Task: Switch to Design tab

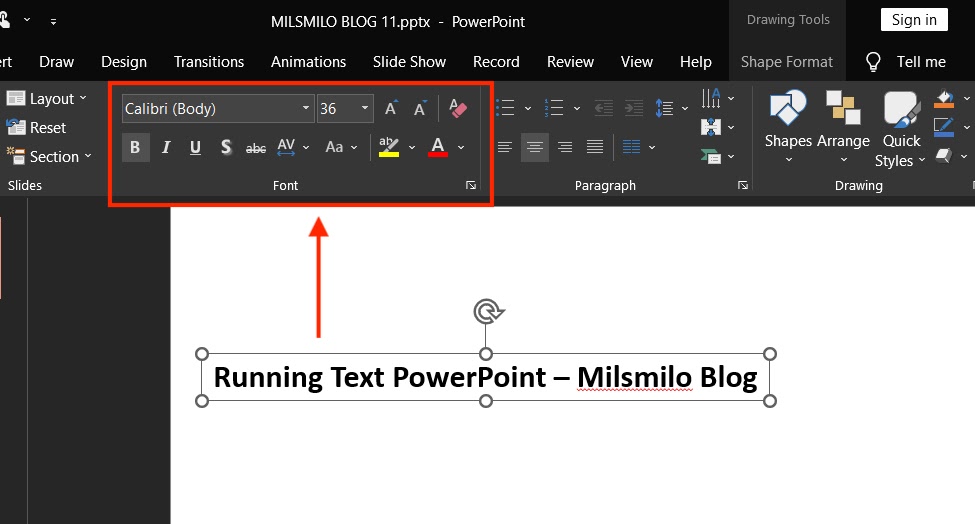Action: pyautogui.click(x=124, y=62)
